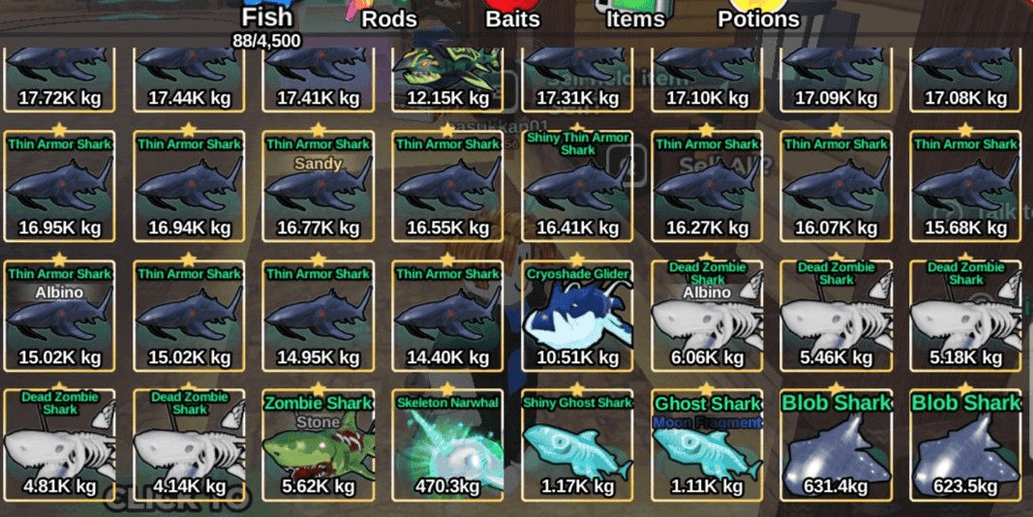Viewport: 1033px width, 517px height.
Task: Select the Cryoshade Glider 10.51K kg fish
Action: coord(577,316)
